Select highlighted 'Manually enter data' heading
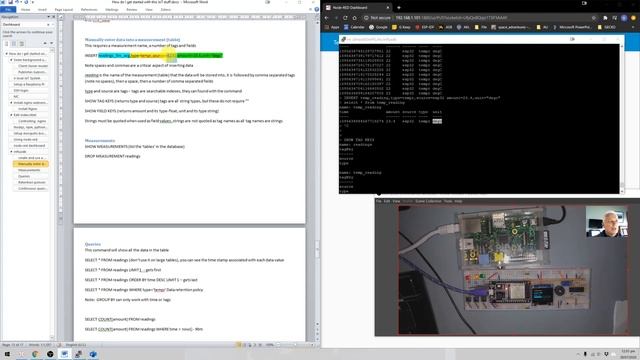 31,164
